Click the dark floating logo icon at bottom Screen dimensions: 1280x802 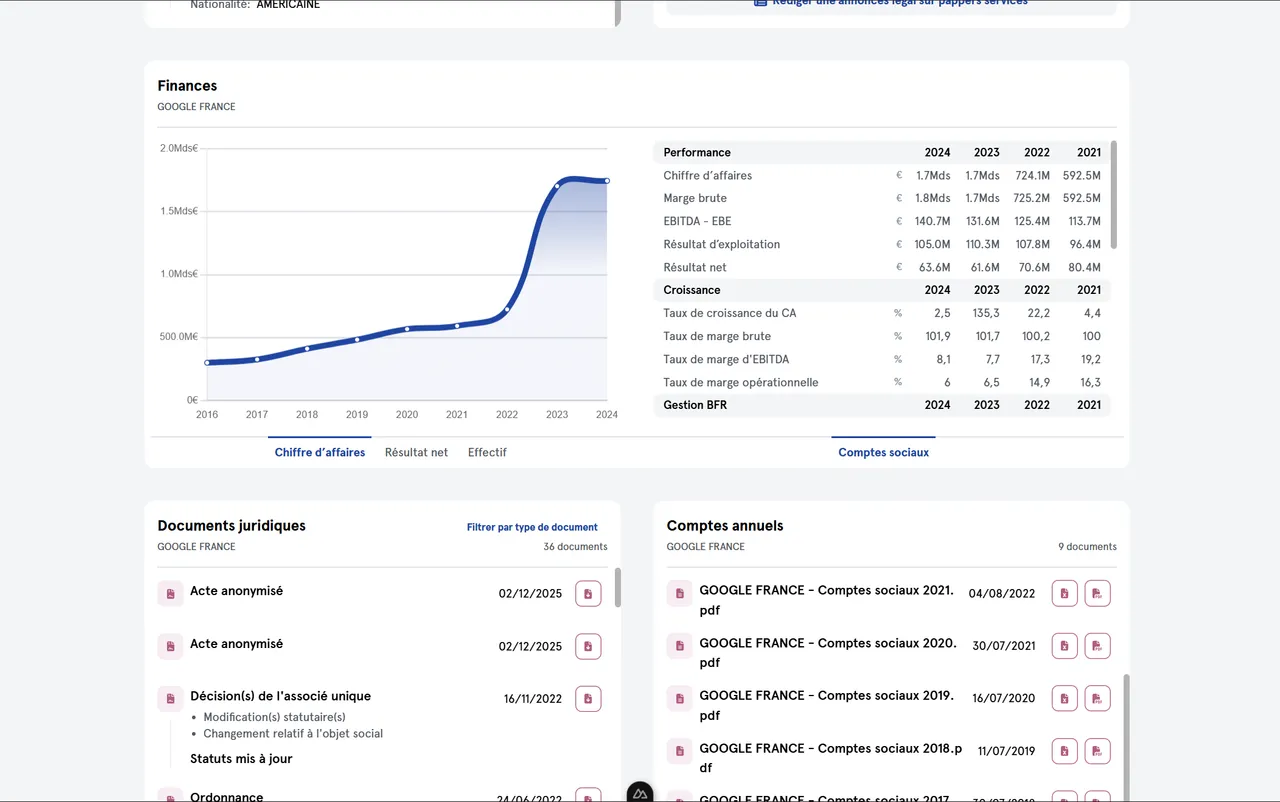click(x=640, y=793)
